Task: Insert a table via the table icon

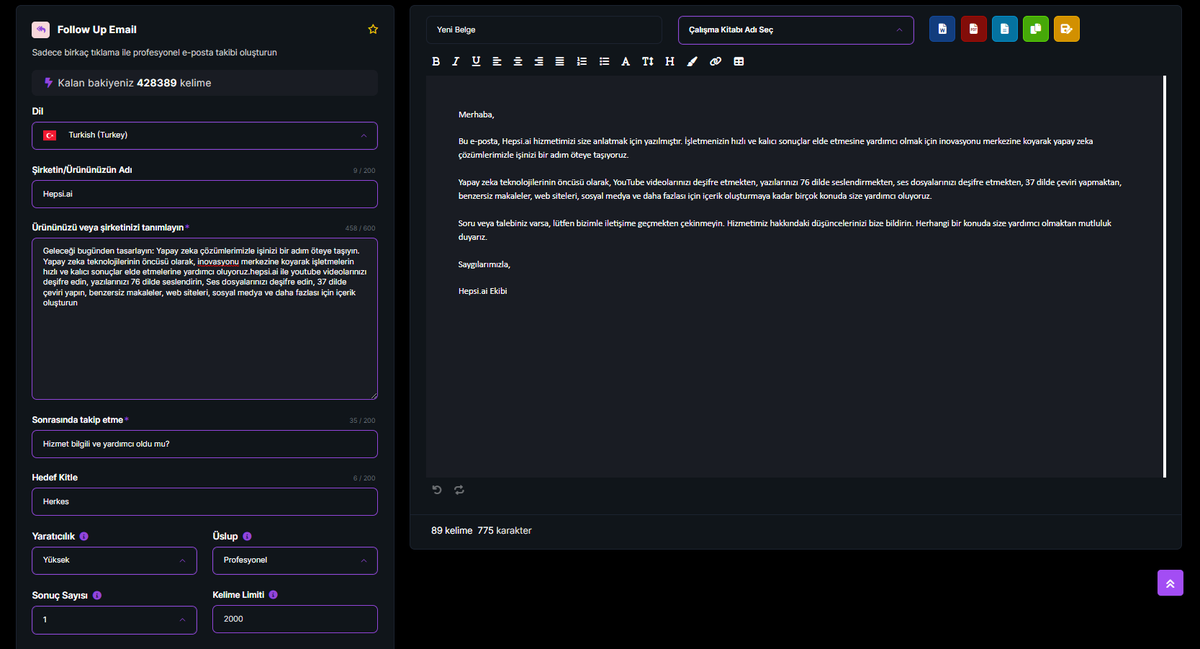Action: click(739, 61)
